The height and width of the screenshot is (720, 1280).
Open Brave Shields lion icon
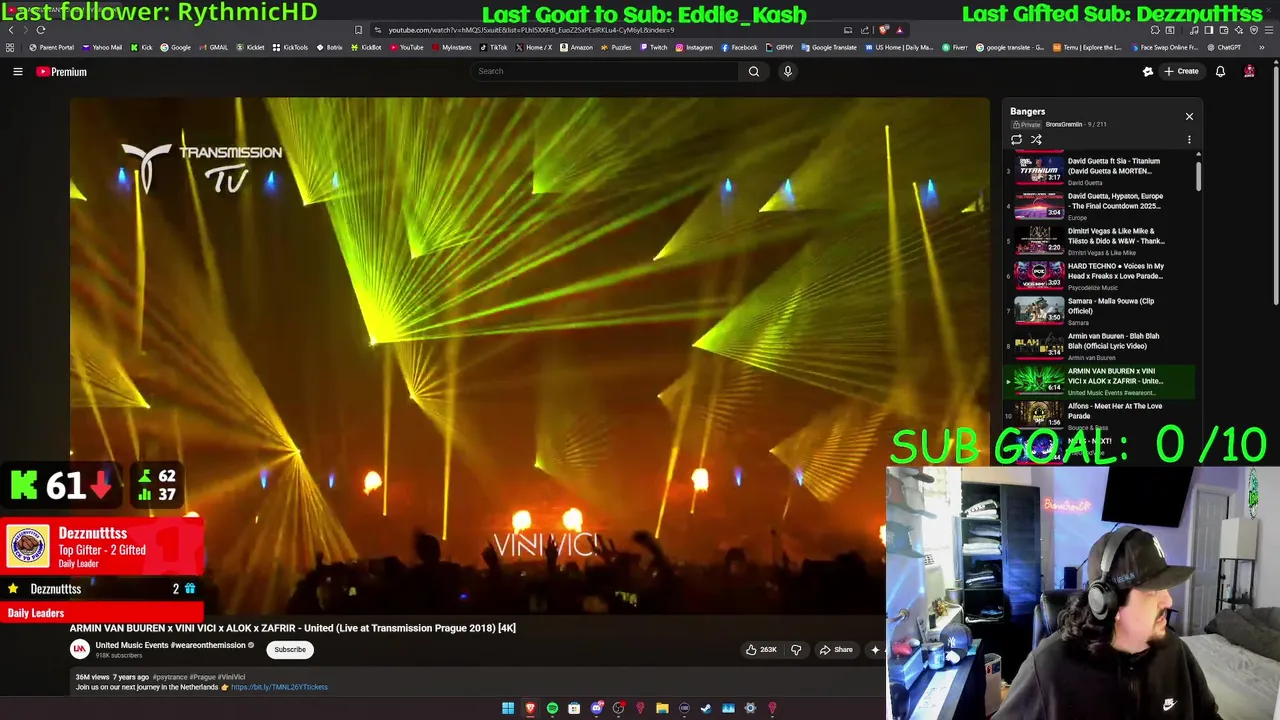pyautogui.click(x=883, y=30)
